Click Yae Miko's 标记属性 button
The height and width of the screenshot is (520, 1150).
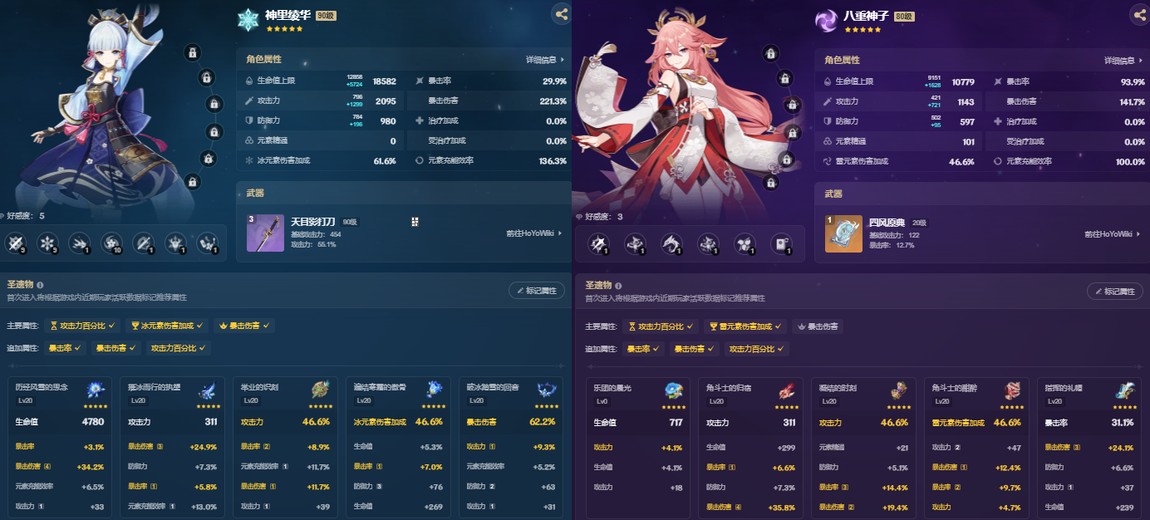click(1115, 291)
